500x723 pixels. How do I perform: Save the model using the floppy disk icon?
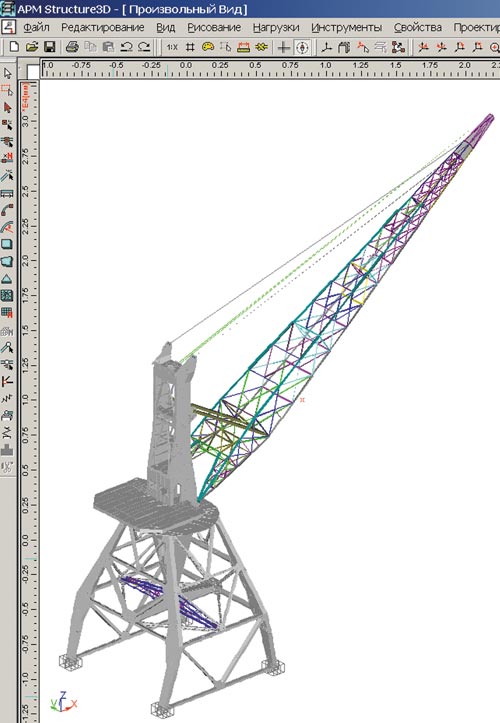pyautogui.click(x=49, y=47)
